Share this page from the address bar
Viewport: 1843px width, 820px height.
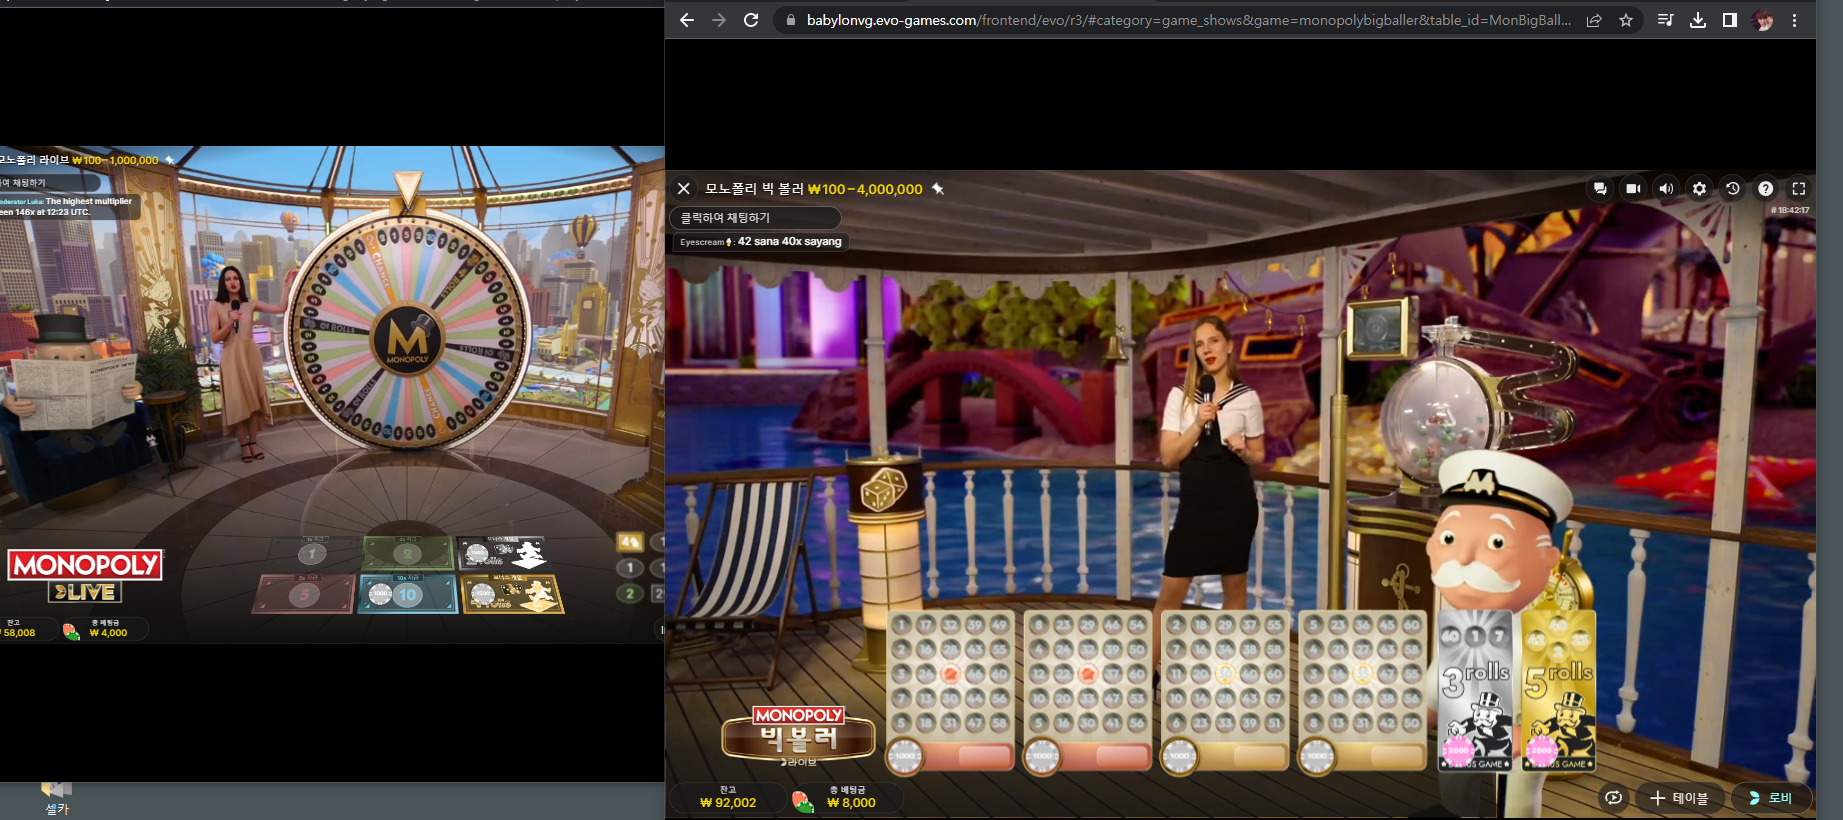pos(1594,20)
